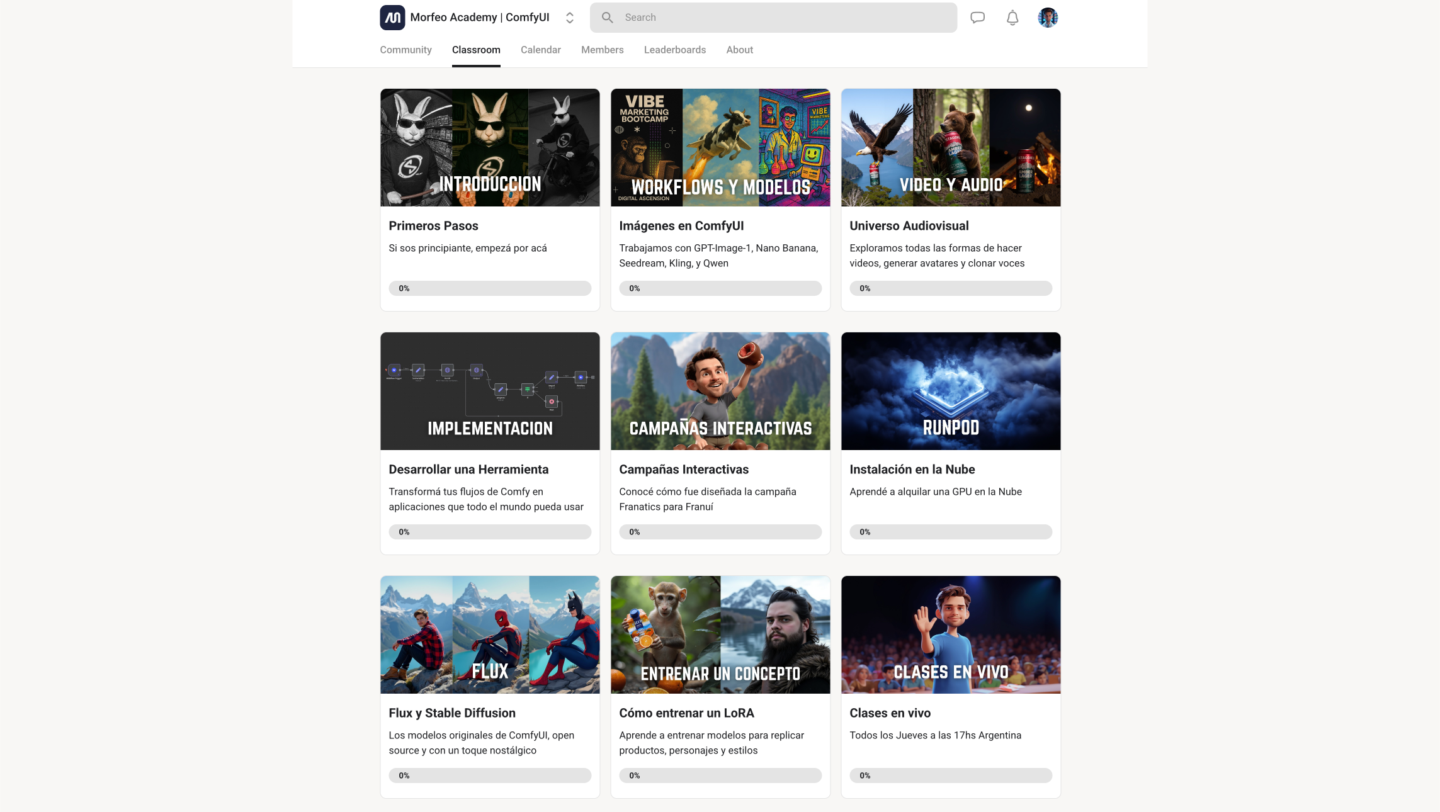This screenshot has height=812, width=1440.
Task: Click the Morfeo Academy logo icon
Action: [392, 17]
